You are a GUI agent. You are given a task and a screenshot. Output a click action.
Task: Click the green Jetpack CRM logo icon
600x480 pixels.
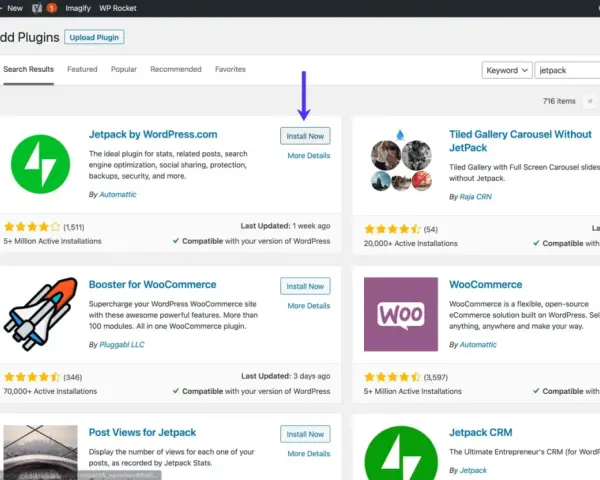click(x=401, y=453)
